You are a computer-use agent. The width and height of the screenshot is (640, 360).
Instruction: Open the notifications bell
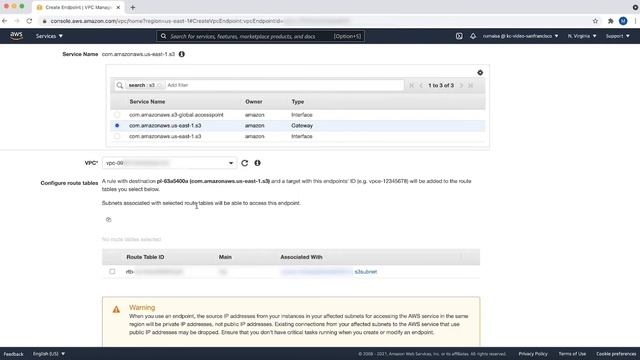click(x=473, y=36)
